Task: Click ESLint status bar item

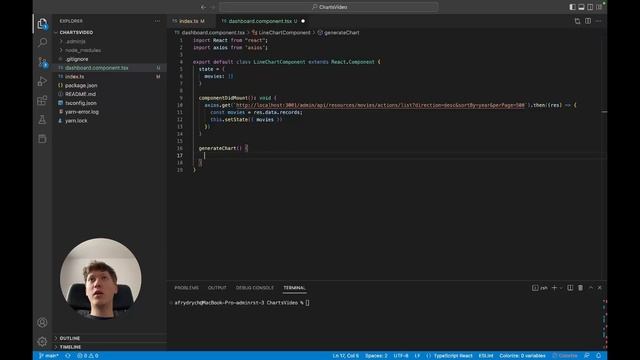Action: (x=486, y=356)
